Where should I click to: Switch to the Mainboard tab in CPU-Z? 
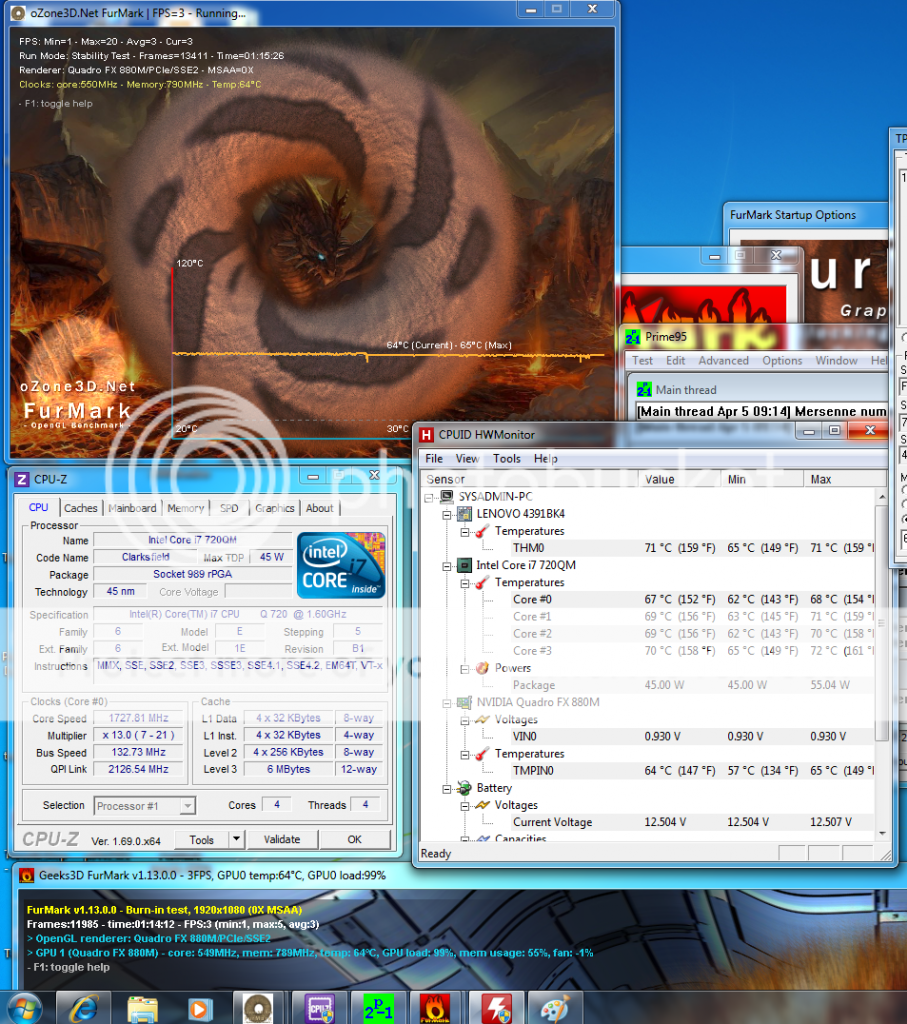[132, 508]
